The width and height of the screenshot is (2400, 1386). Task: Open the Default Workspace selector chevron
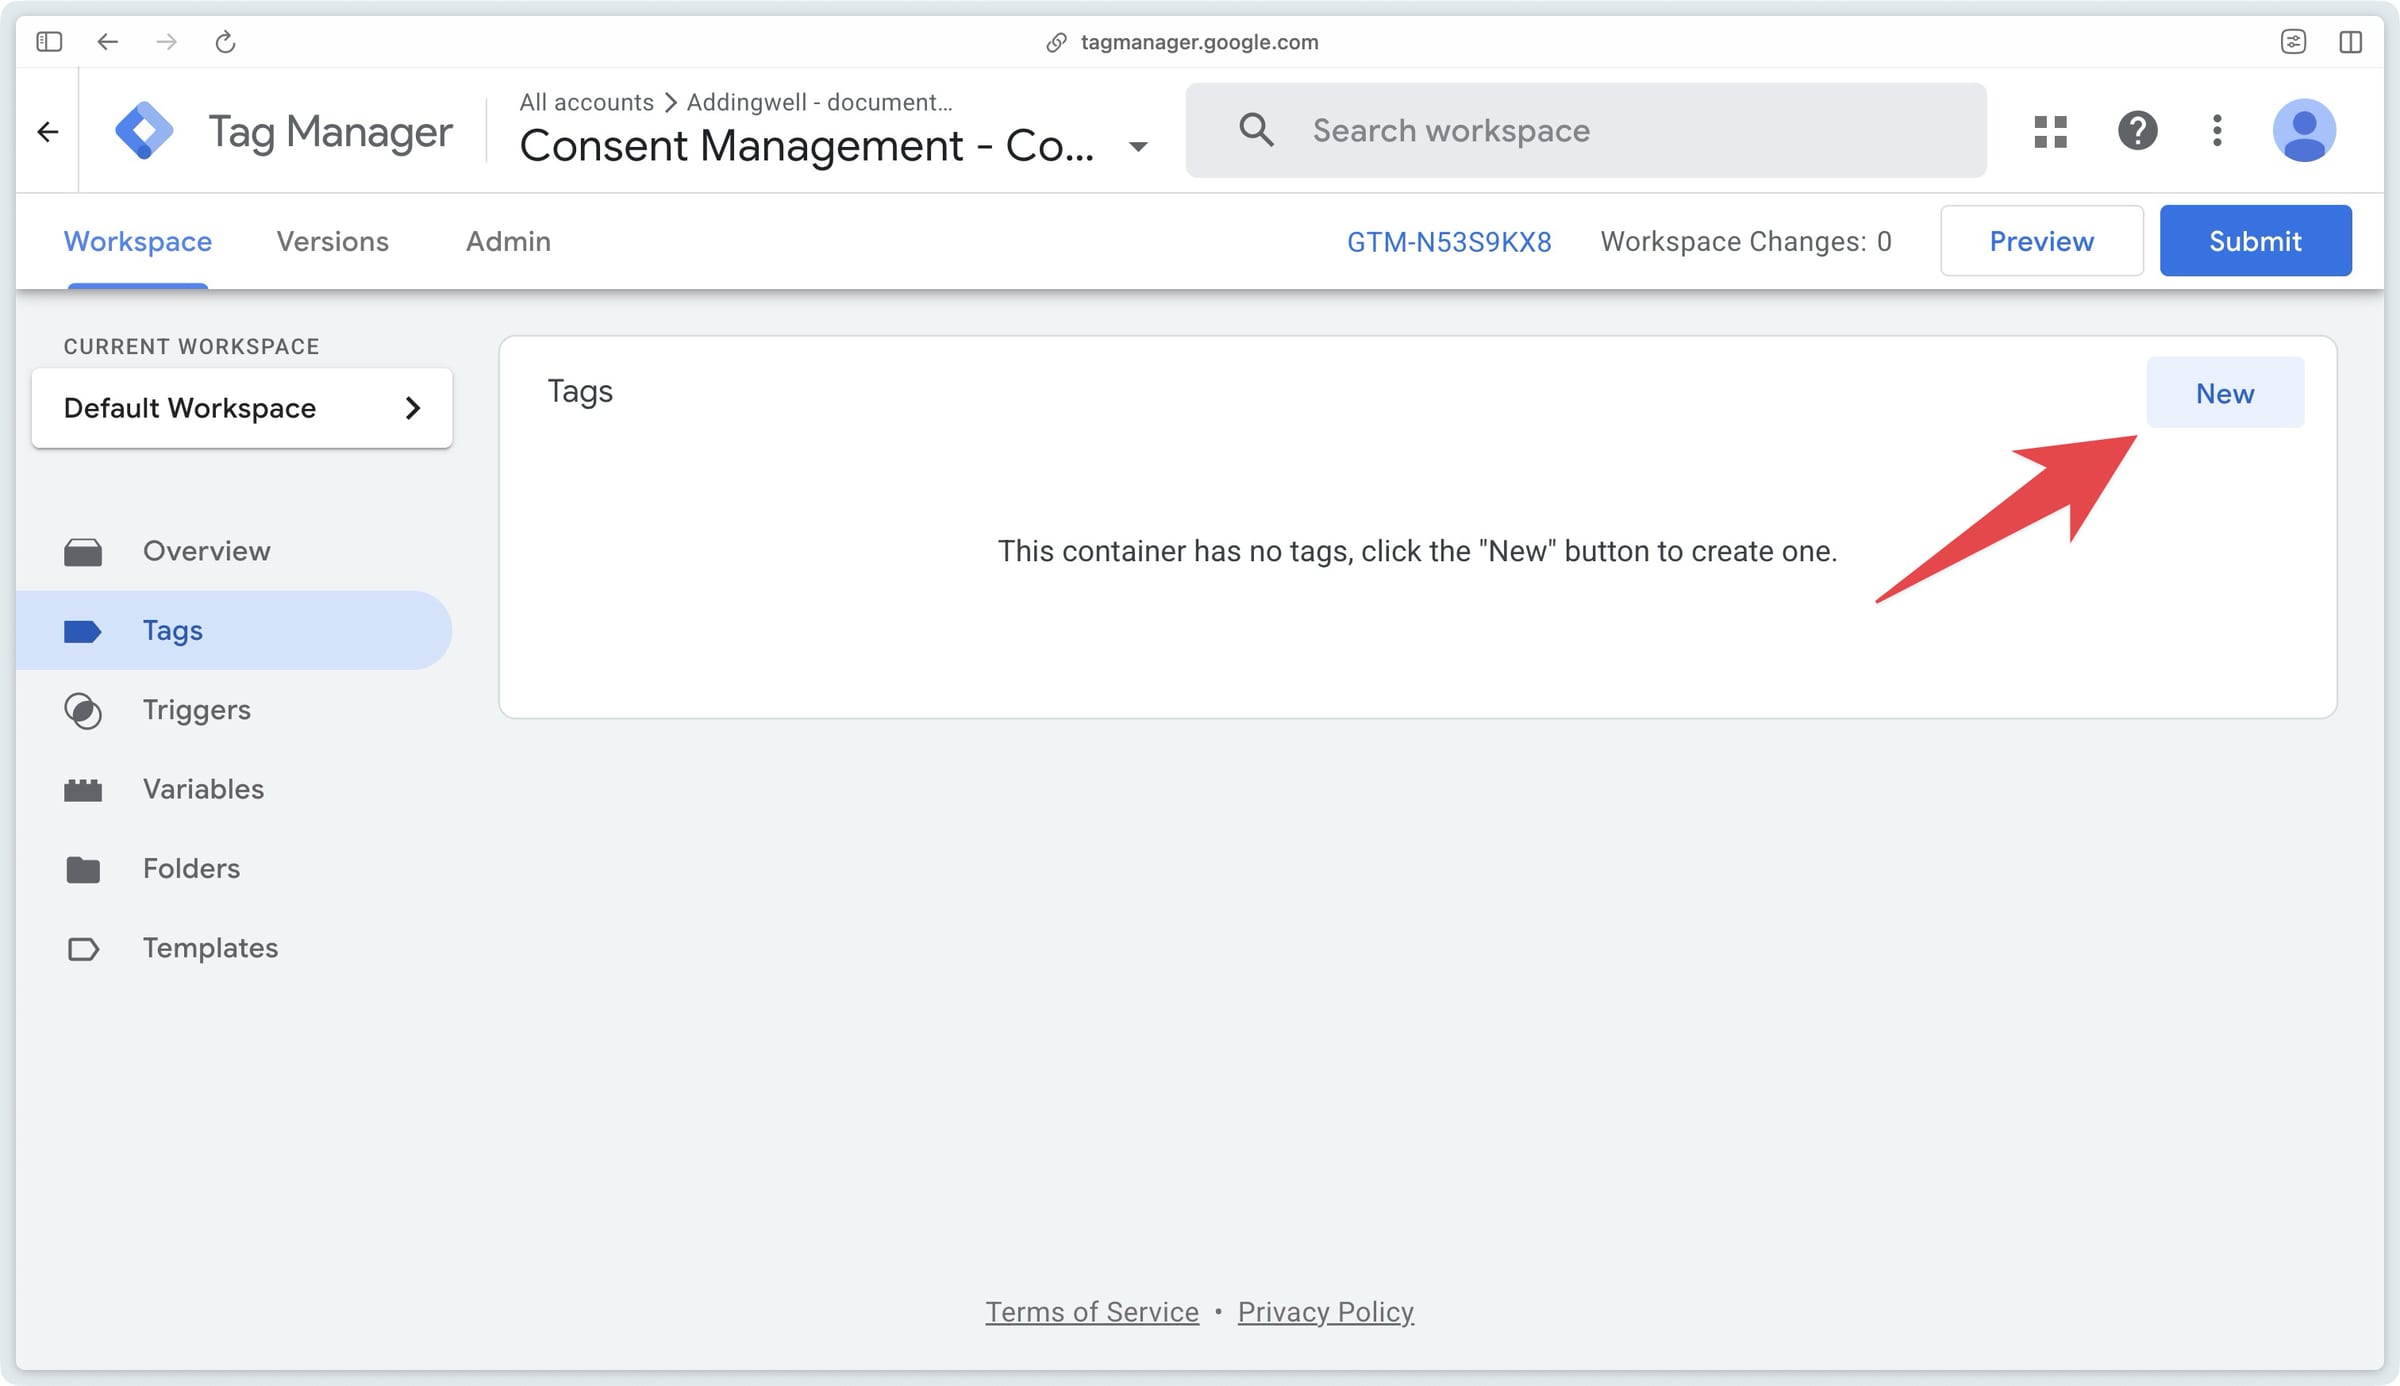(x=412, y=408)
